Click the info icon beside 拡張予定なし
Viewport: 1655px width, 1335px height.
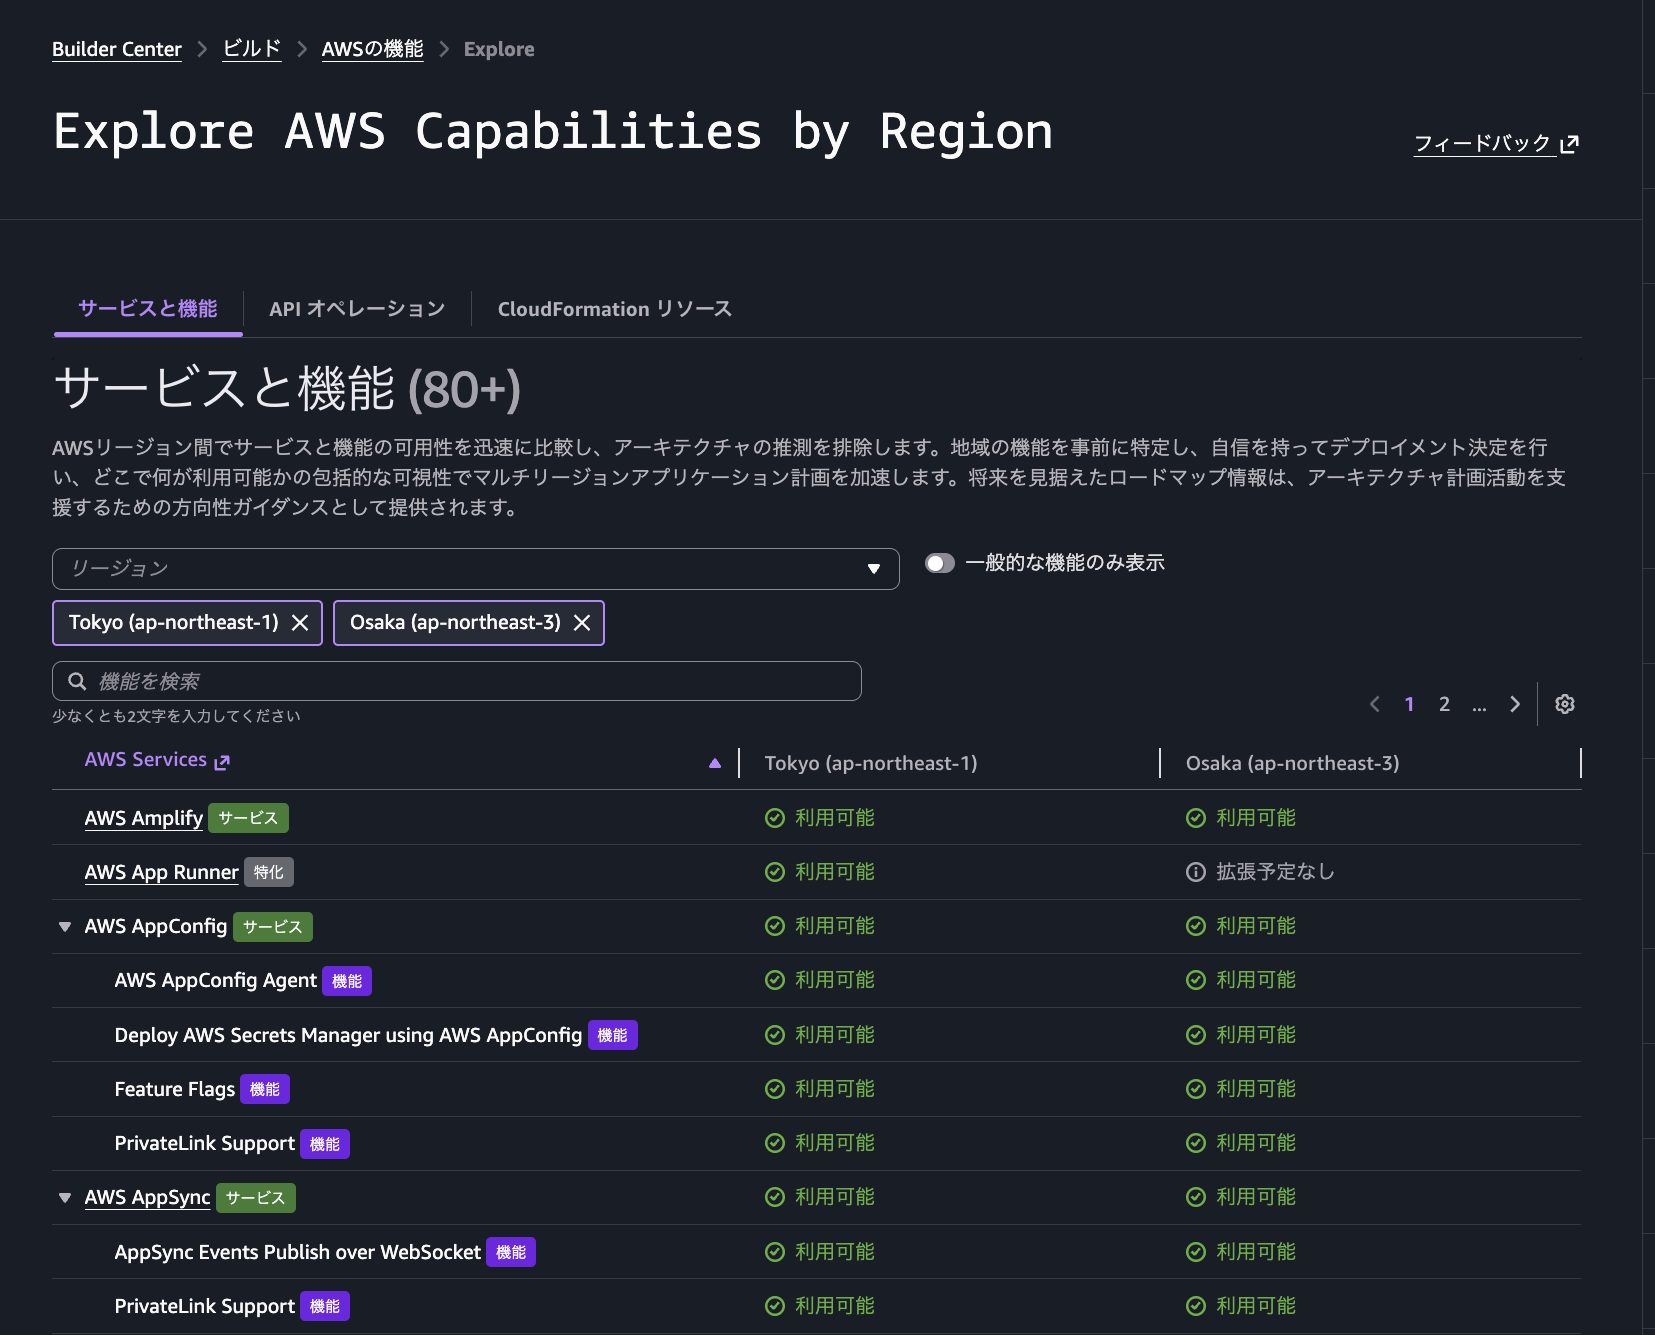(1196, 871)
